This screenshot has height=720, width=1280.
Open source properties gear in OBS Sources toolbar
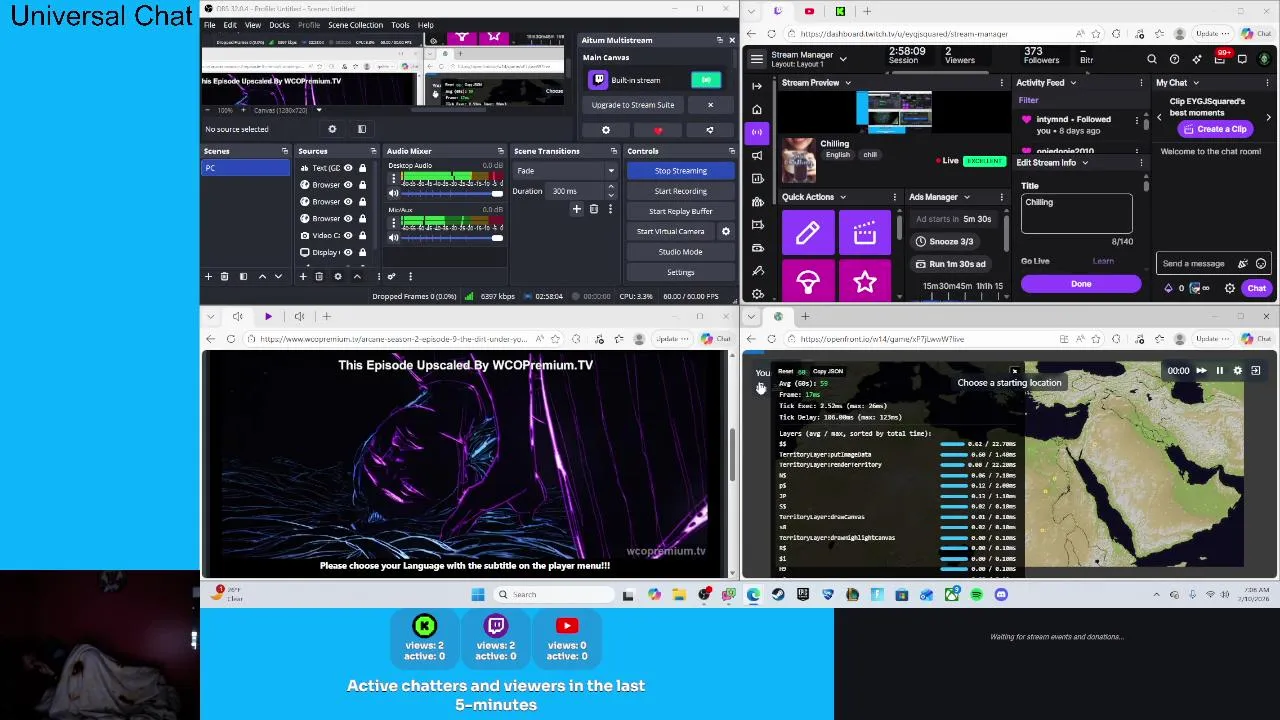point(337,276)
